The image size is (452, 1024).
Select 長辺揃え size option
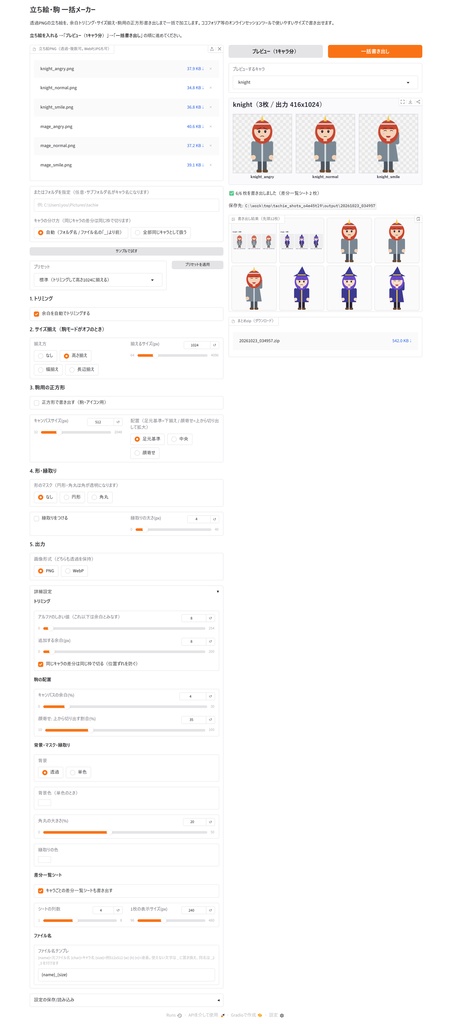pos(84,370)
